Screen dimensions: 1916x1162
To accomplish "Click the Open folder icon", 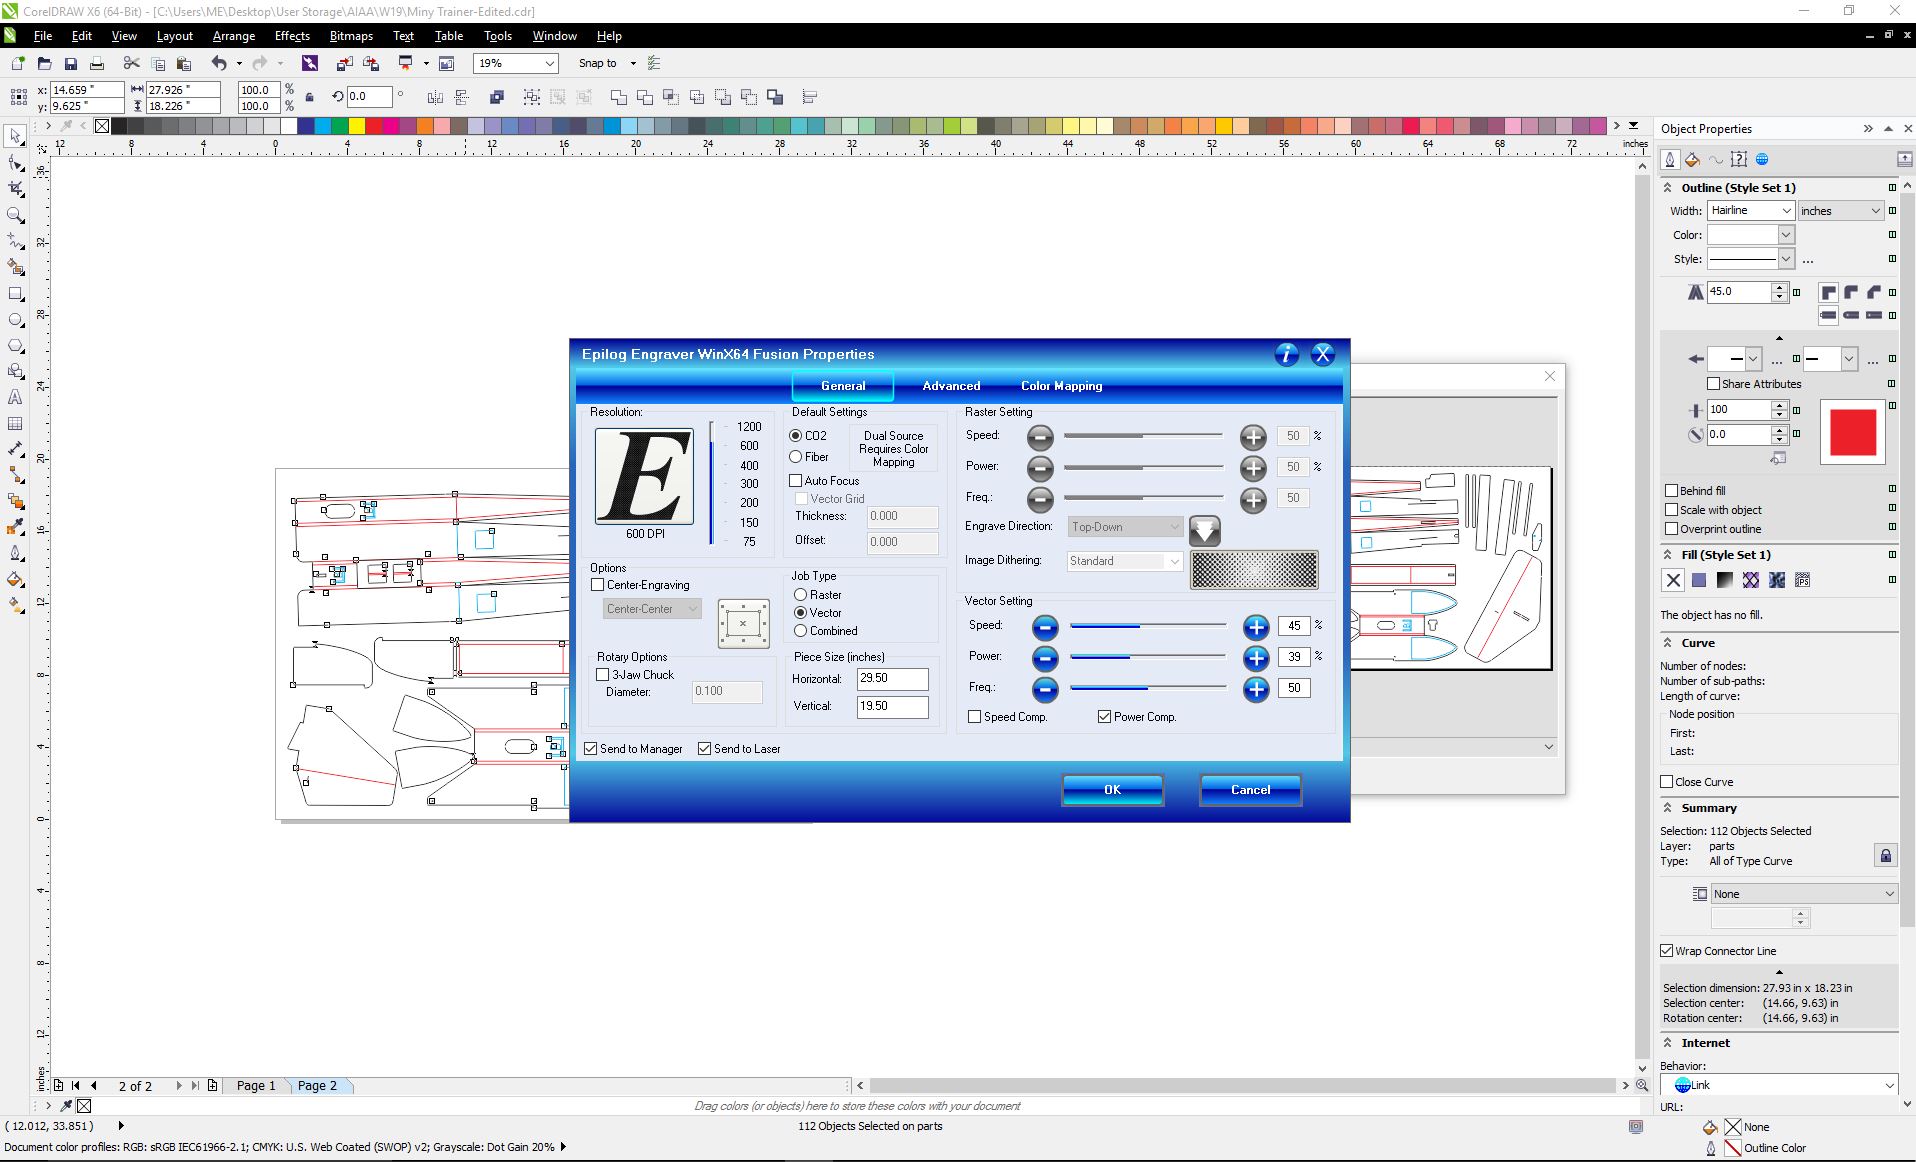I will click(44, 63).
